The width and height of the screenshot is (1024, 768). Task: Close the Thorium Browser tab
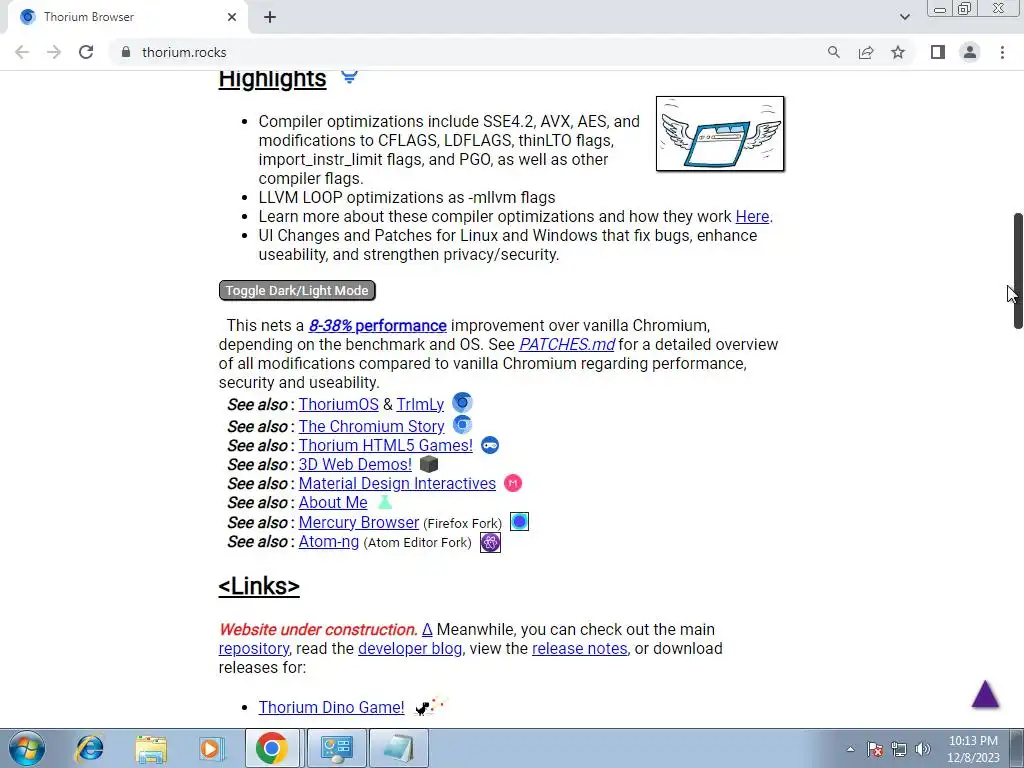232,17
